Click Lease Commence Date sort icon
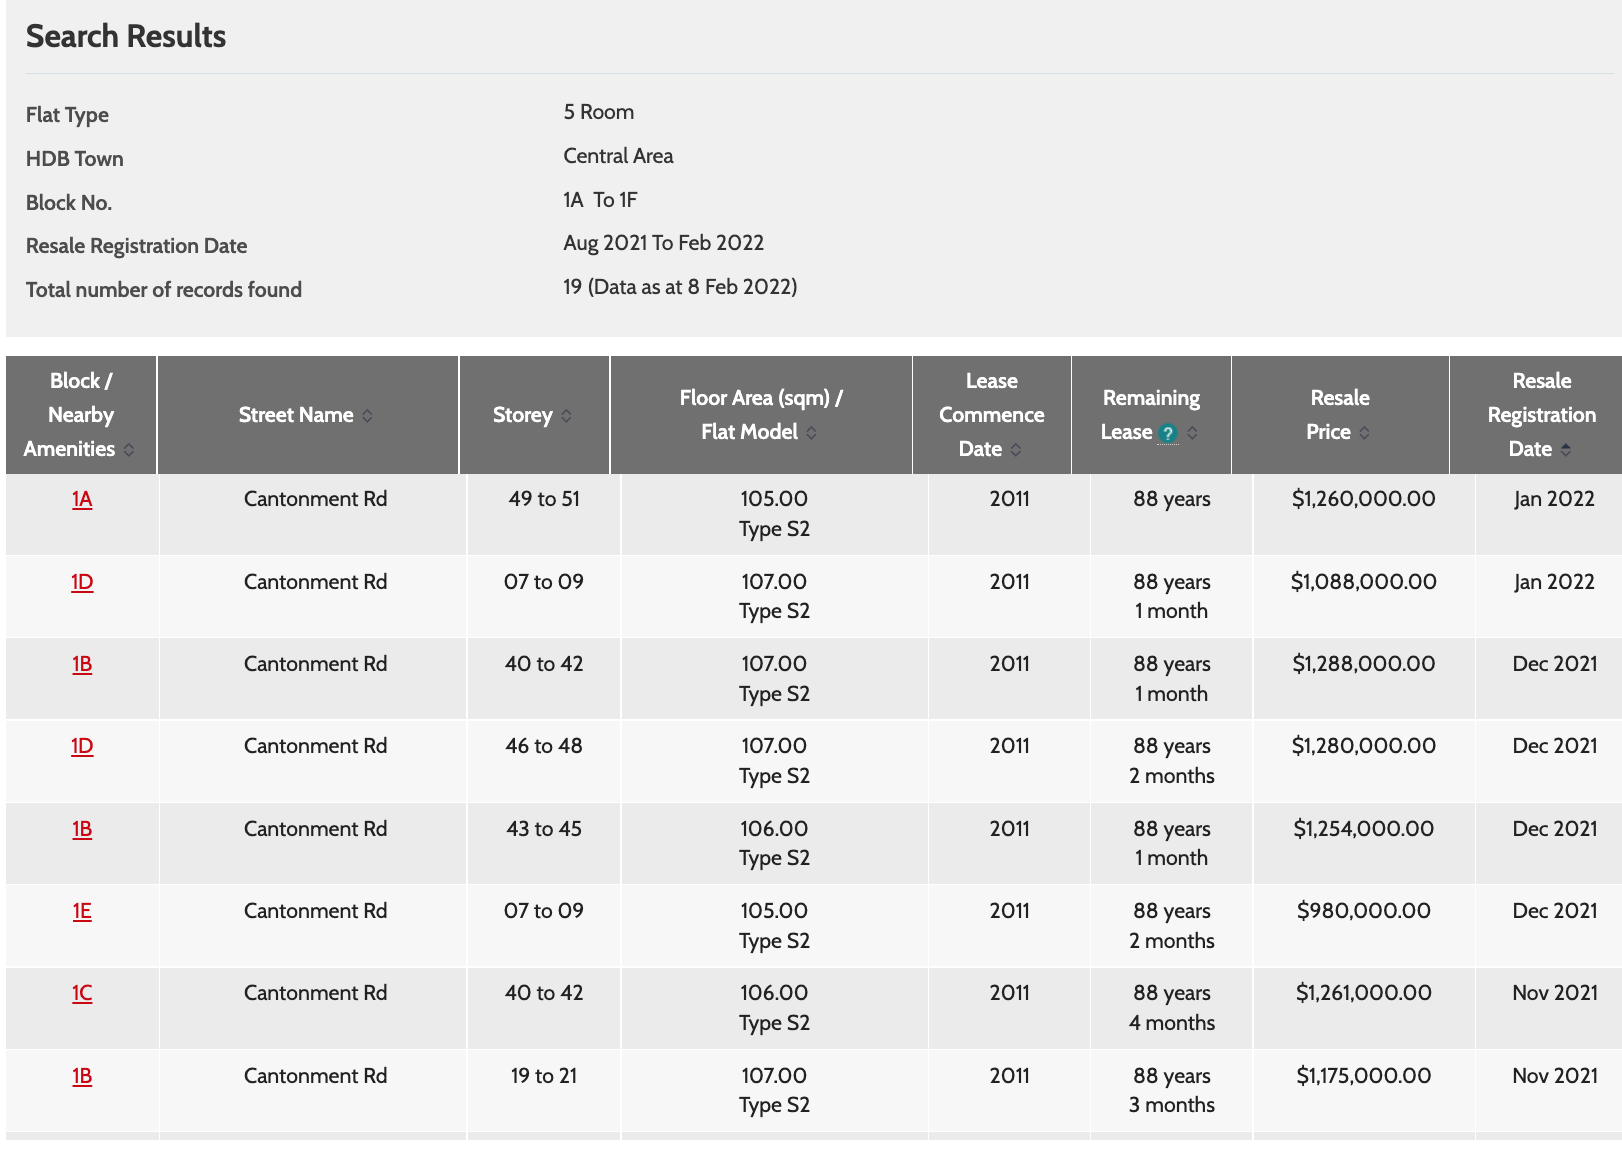The width and height of the screenshot is (1622, 1156). (x=1016, y=450)
